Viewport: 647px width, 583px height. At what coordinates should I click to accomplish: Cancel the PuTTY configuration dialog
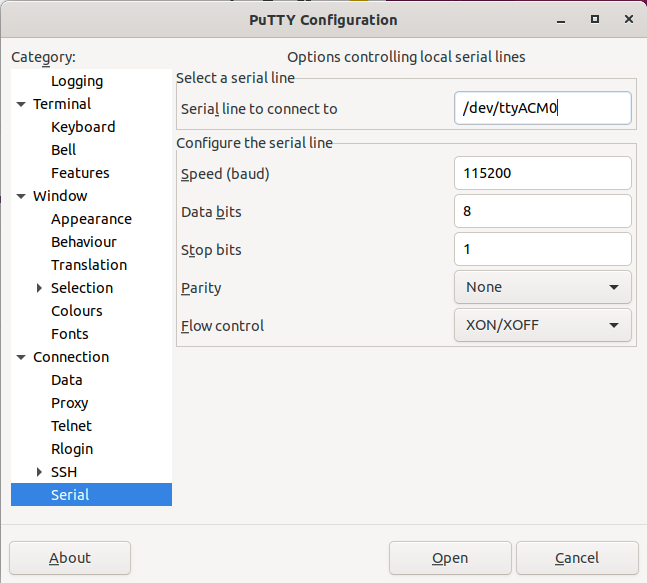(577, 558)
